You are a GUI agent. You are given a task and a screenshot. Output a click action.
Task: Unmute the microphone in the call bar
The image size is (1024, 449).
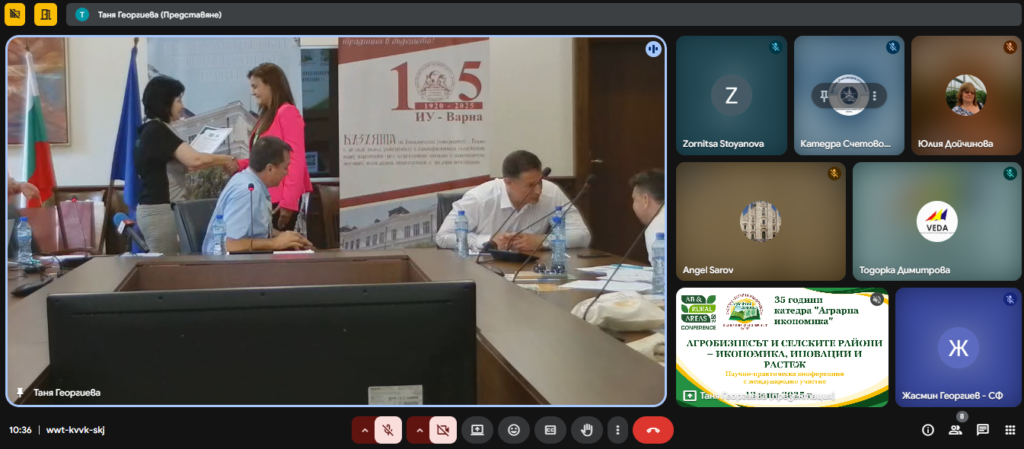388,430
